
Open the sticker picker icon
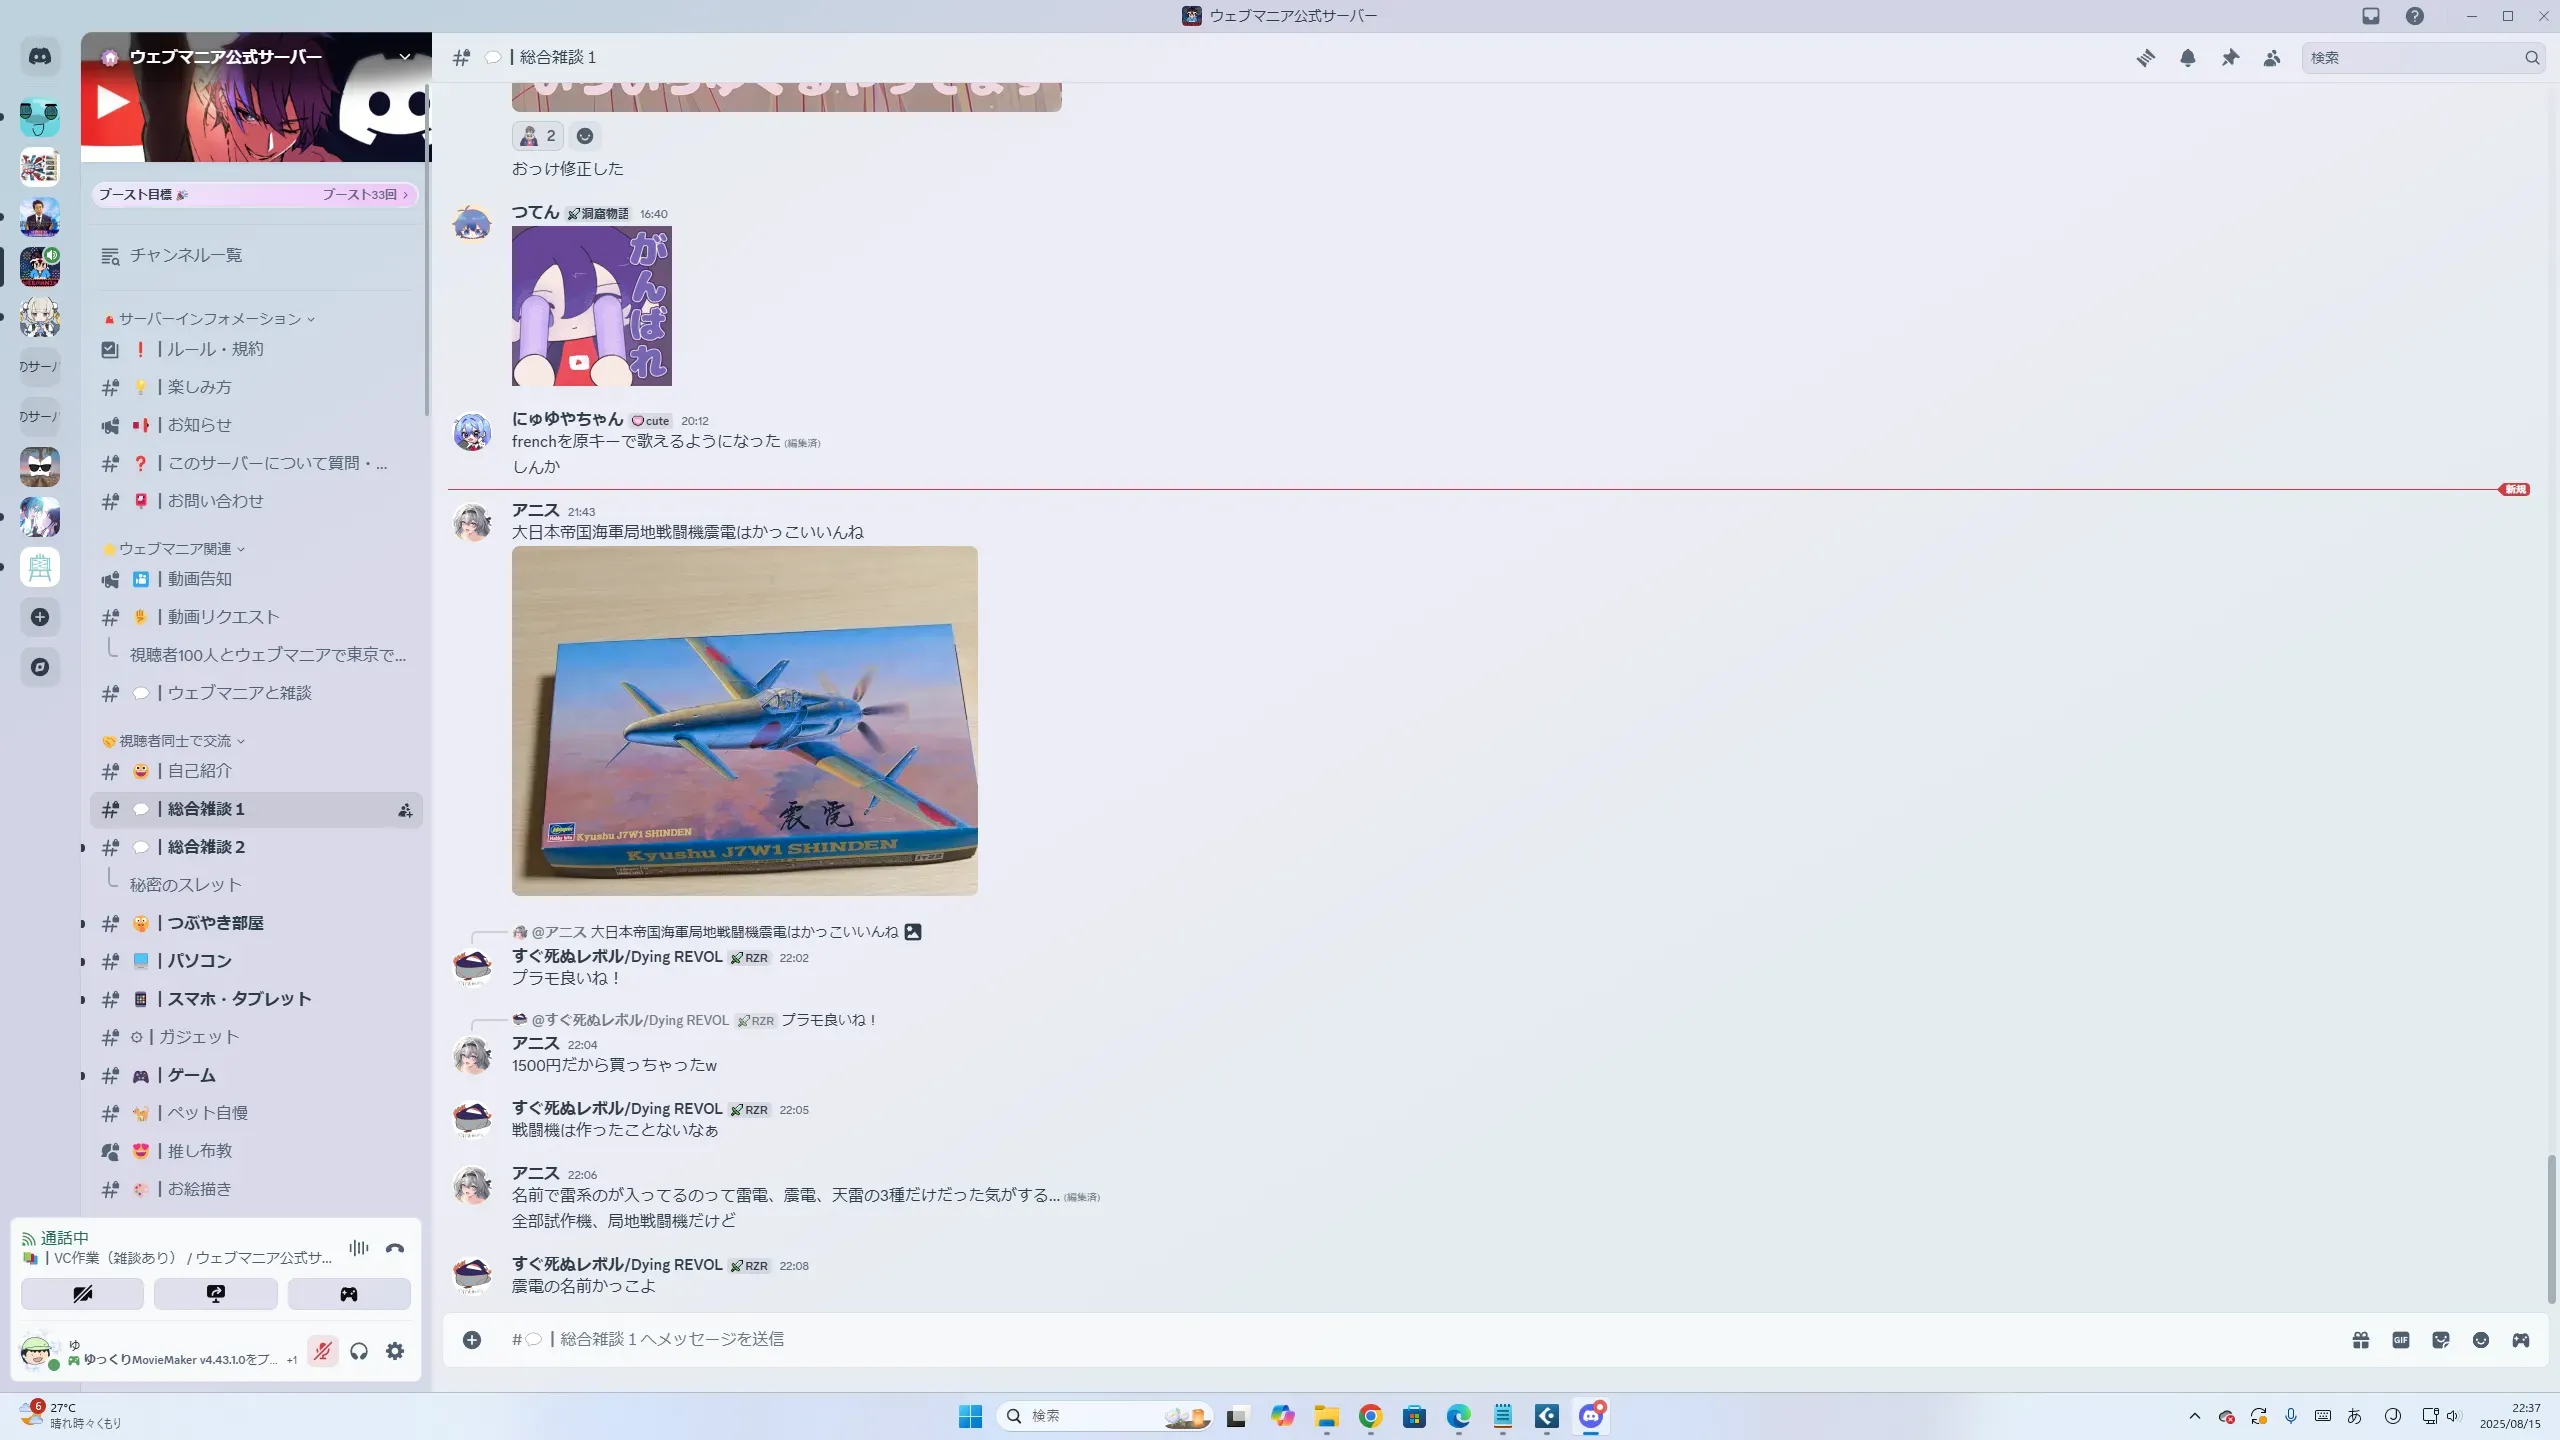tap(2441, 1340)
